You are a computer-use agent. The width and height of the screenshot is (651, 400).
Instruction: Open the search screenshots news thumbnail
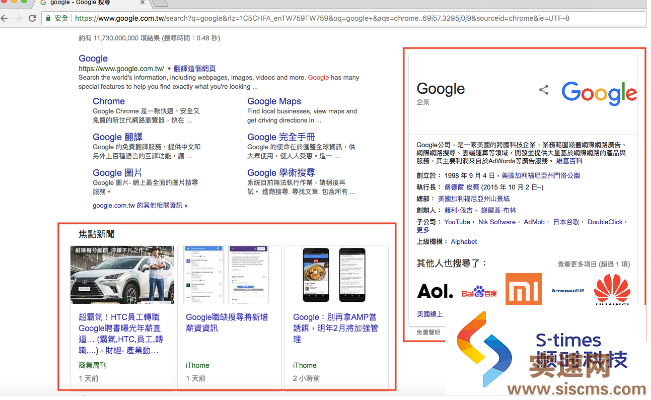(227, 275)
